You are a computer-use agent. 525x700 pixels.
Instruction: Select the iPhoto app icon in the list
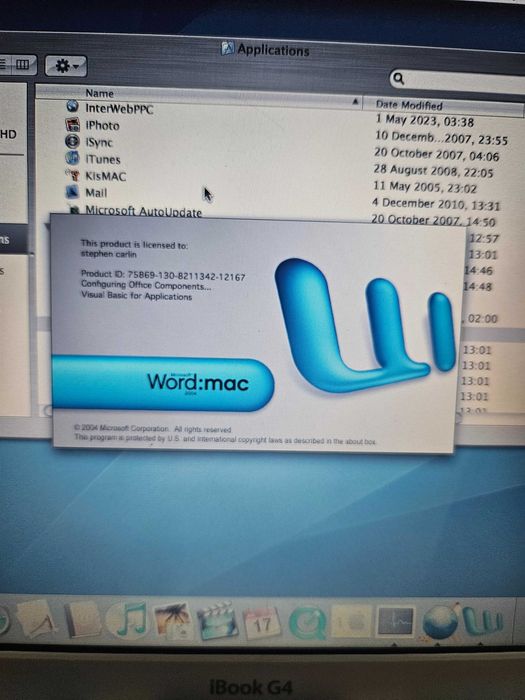72,124
